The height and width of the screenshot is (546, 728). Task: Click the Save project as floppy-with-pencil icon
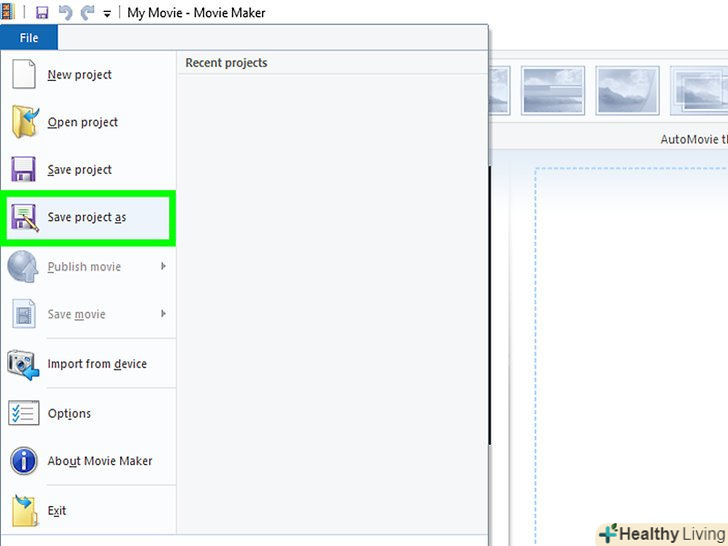coord(25,217)
